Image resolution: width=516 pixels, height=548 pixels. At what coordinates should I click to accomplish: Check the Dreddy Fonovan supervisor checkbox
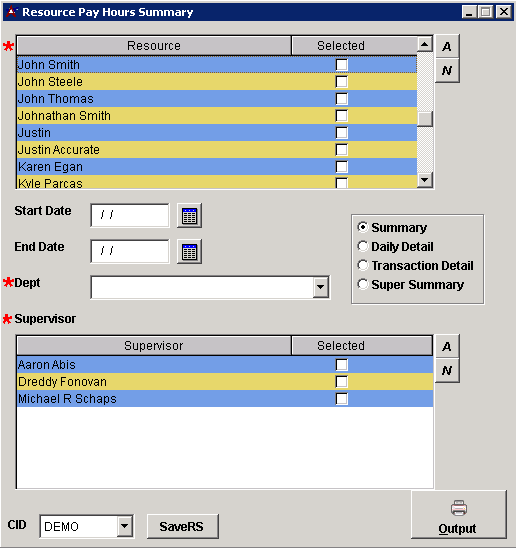342,382
